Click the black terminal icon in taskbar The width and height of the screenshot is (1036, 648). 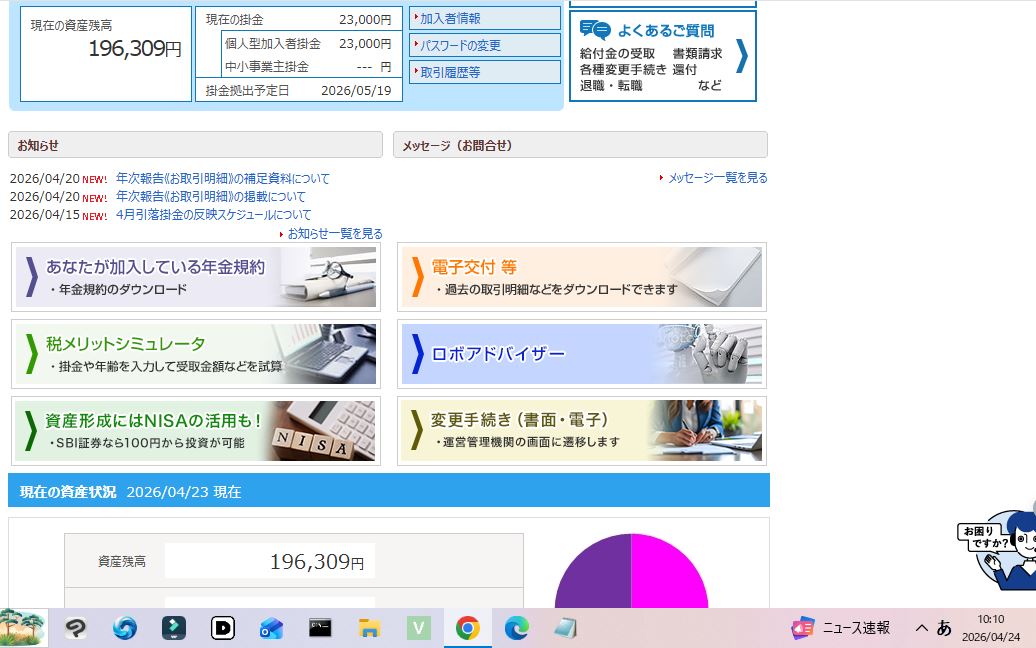(320, 628)
